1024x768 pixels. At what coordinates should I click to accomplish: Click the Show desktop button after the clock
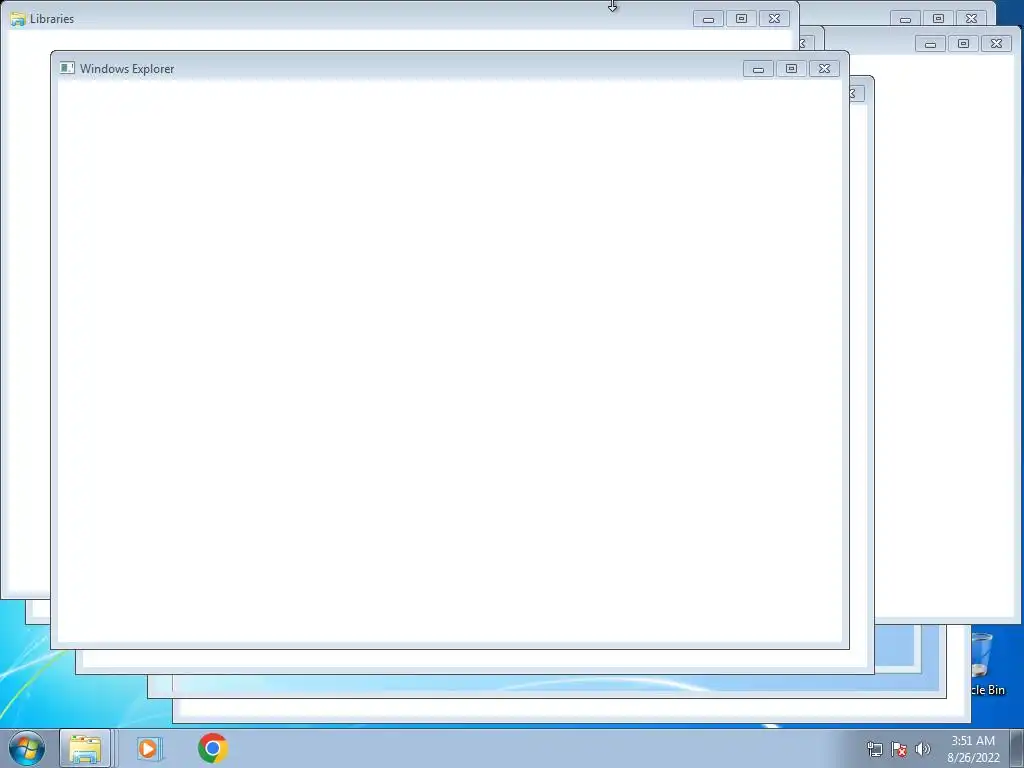1016,748
